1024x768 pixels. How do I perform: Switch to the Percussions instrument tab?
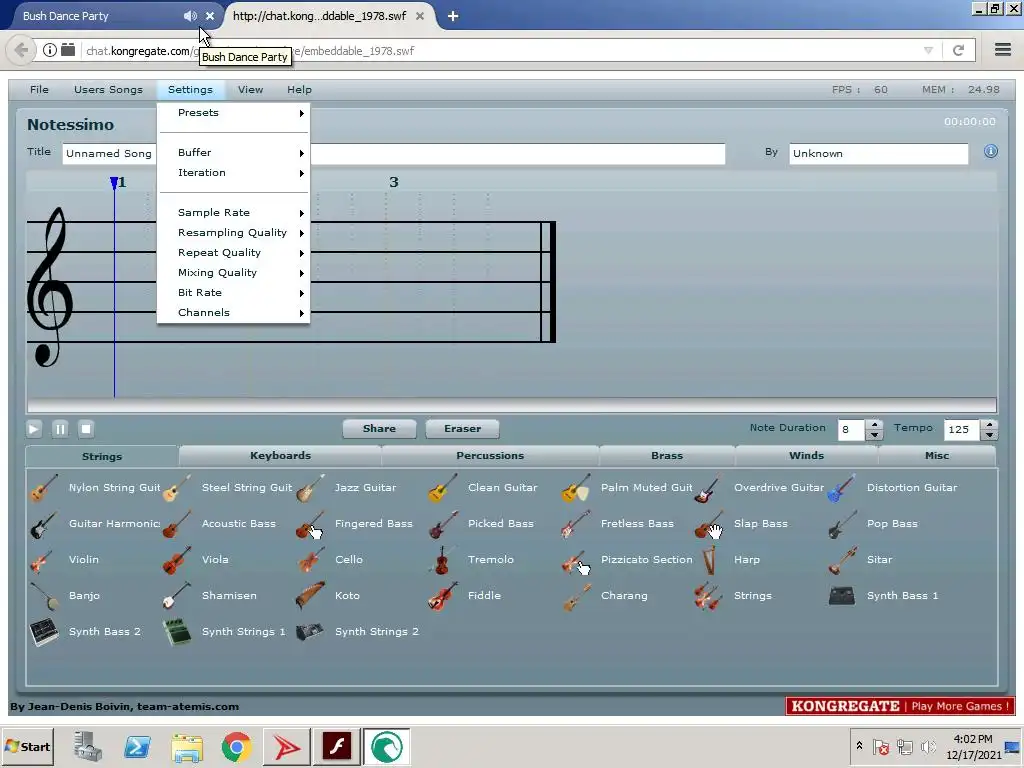click(x=490, y=456)
